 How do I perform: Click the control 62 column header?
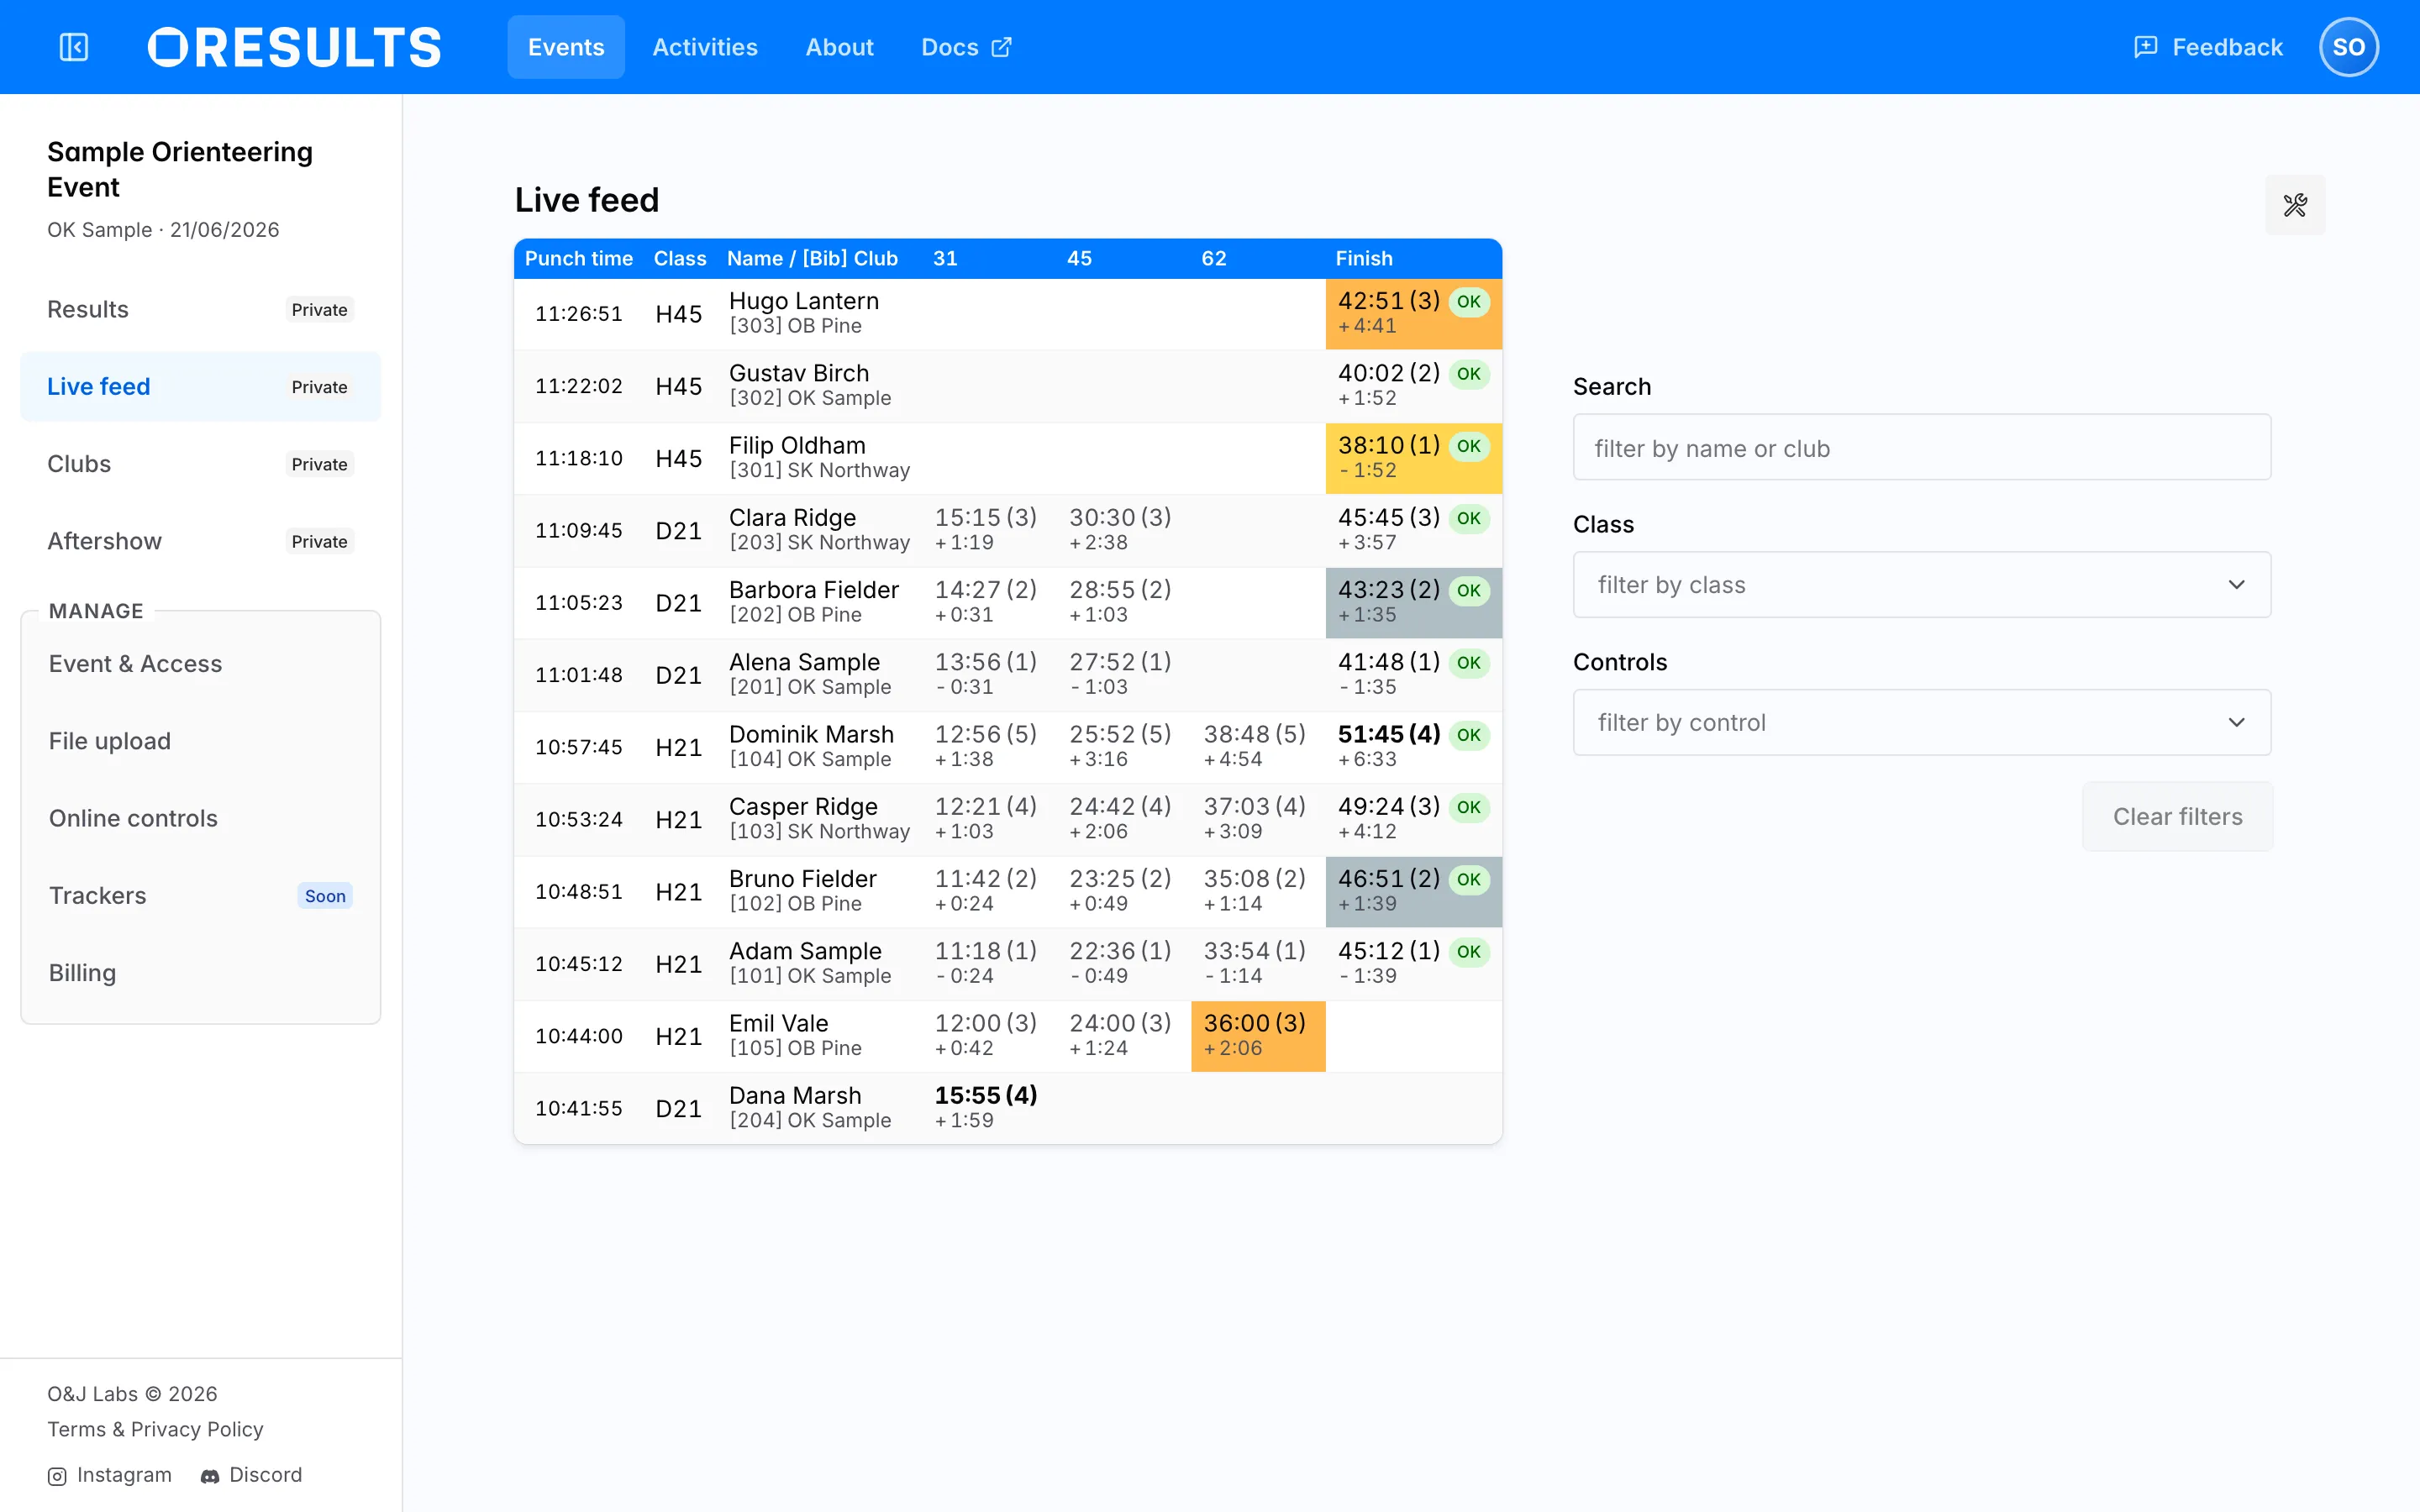click(1214, 258)
